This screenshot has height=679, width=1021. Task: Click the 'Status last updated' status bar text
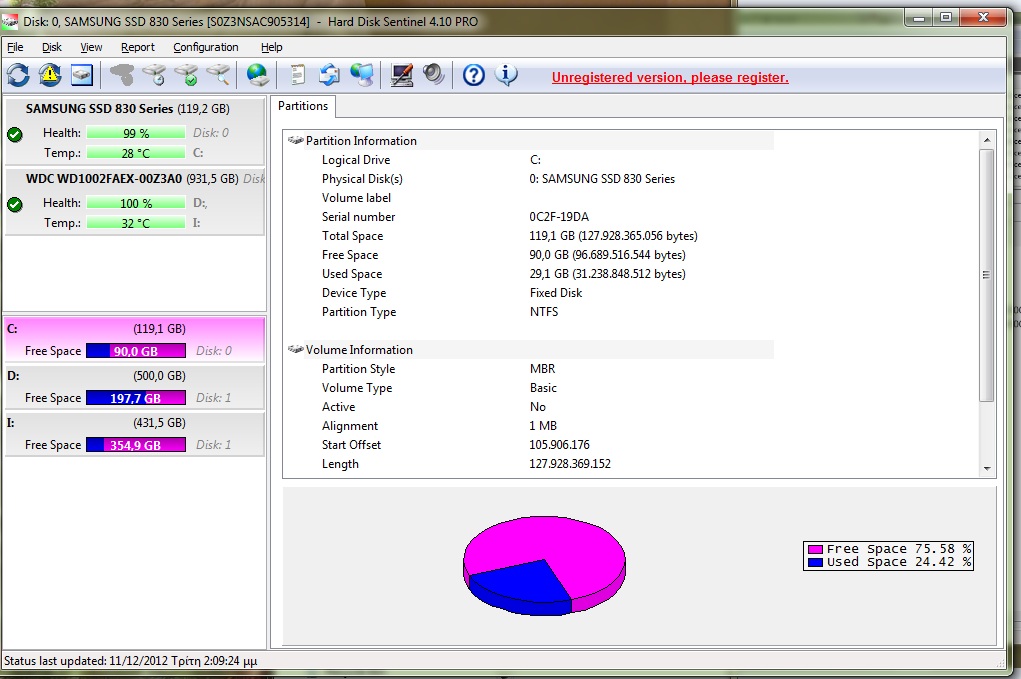[x=130, y=661]
